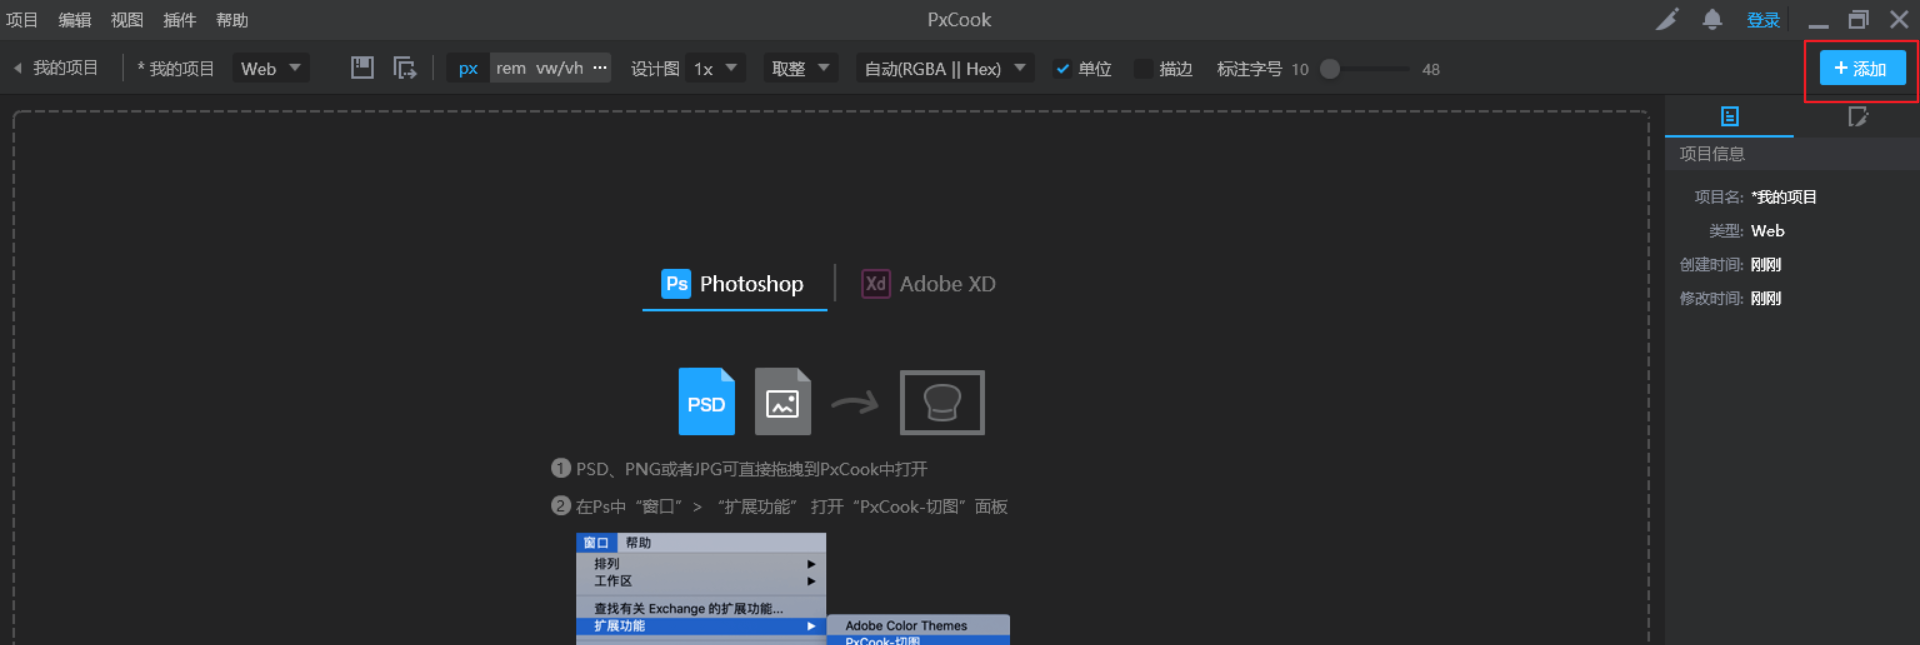Screen dimensions: 1920x645
Task: Go back to 我的项目 list
Action: 56,68
